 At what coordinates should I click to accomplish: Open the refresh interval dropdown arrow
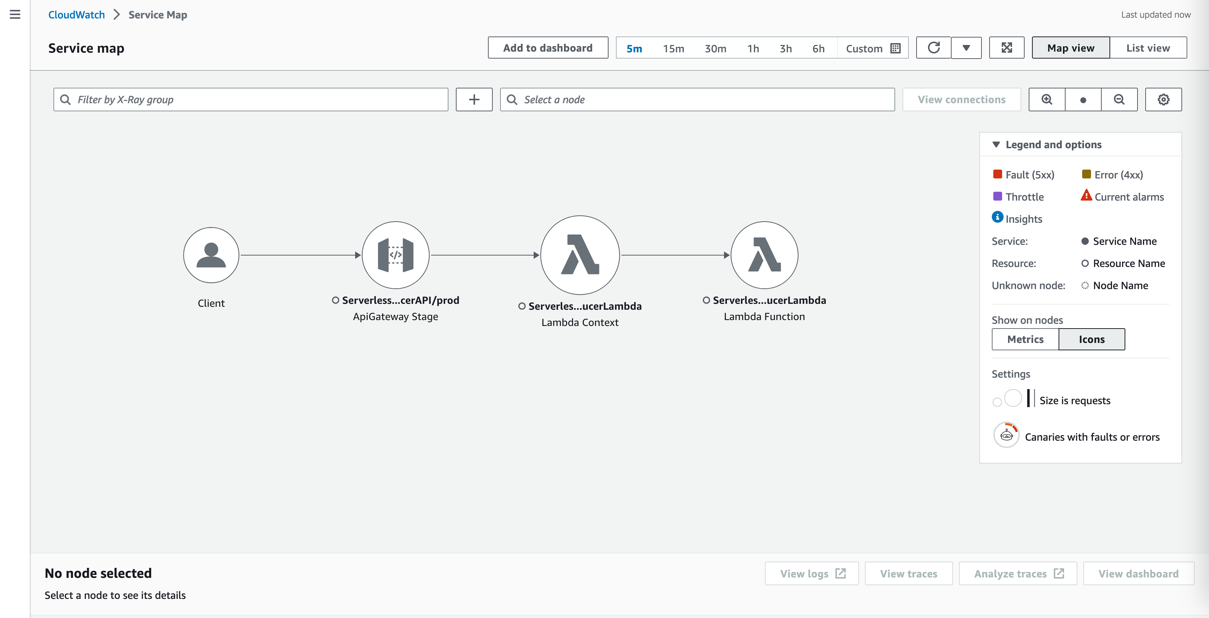click(x=966, y=48)
